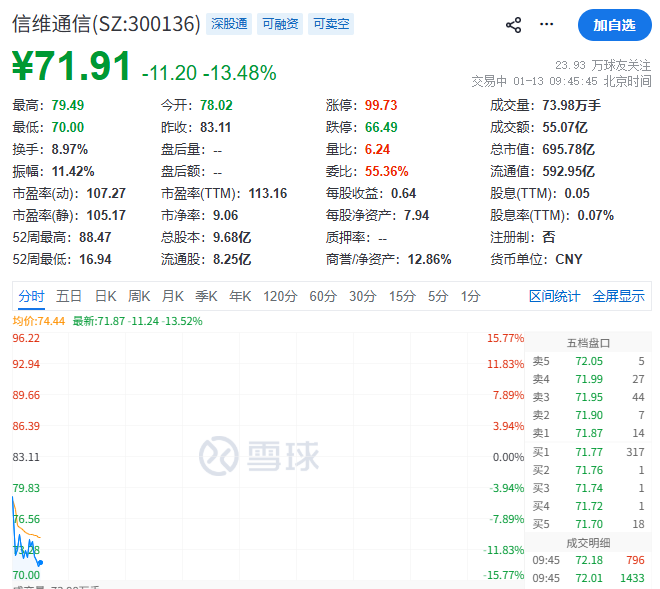Screen dimensions: 660x589
Task: Click the 52周最高 value 88.47
Action: click(x=95, y=237)
